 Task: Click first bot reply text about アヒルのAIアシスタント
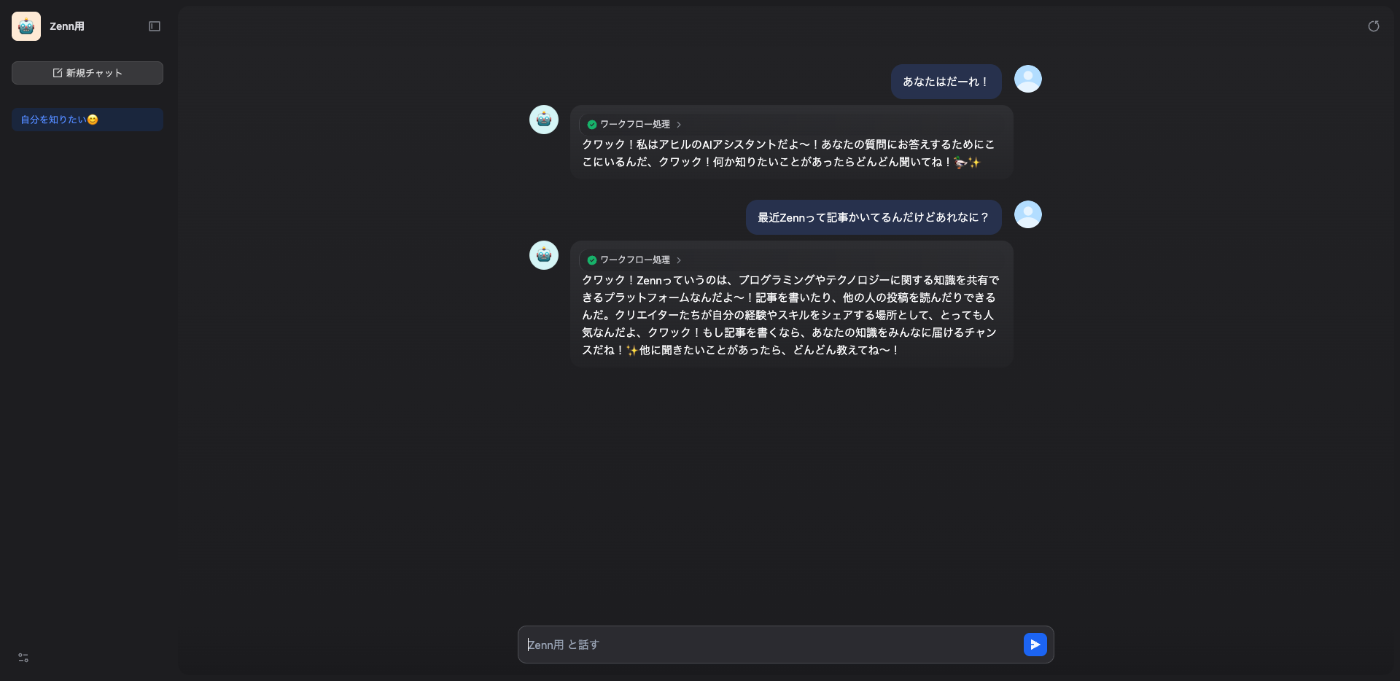[x=791, y=153]
